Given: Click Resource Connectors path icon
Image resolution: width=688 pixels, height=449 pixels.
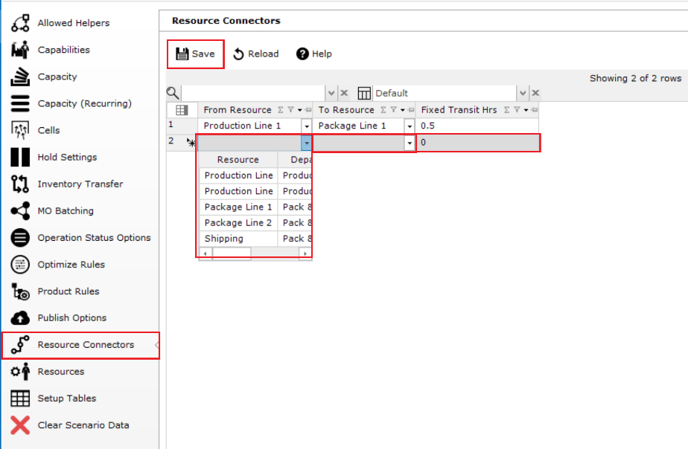Looking at the screenshot, I should click(20, 345).
